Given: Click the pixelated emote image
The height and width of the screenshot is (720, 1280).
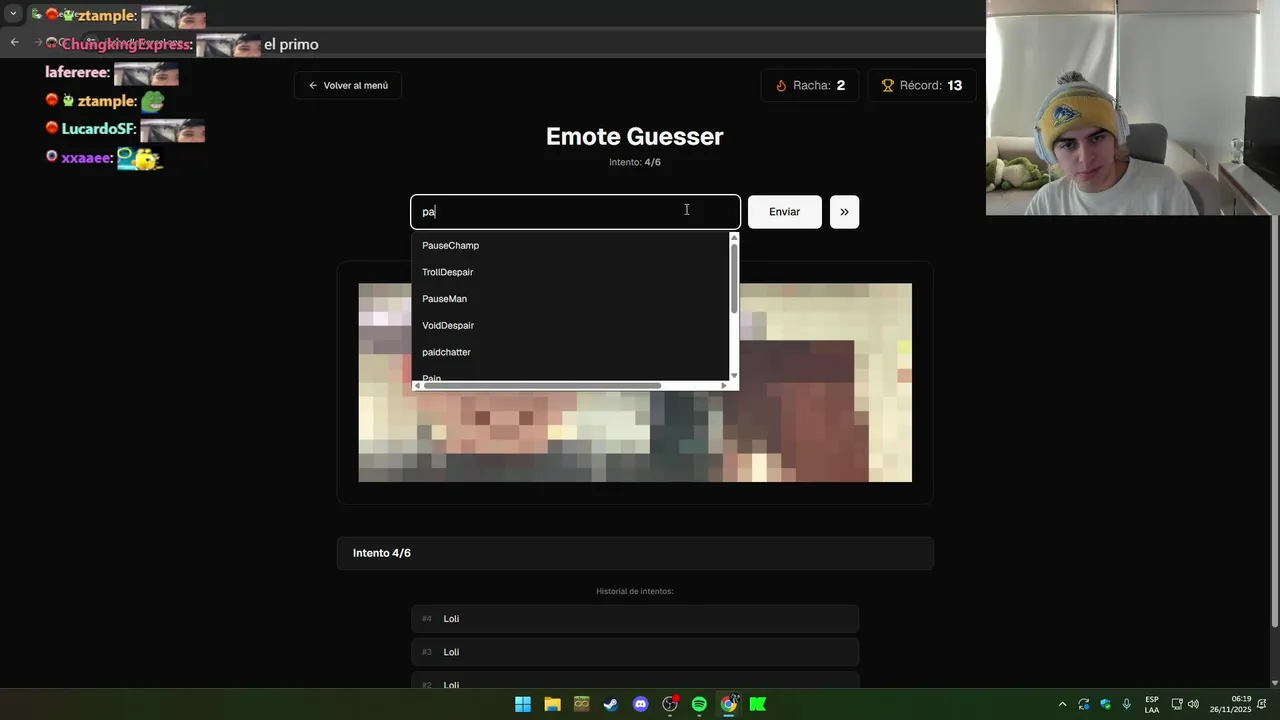Looking at the screenshot, I should 635,382.
